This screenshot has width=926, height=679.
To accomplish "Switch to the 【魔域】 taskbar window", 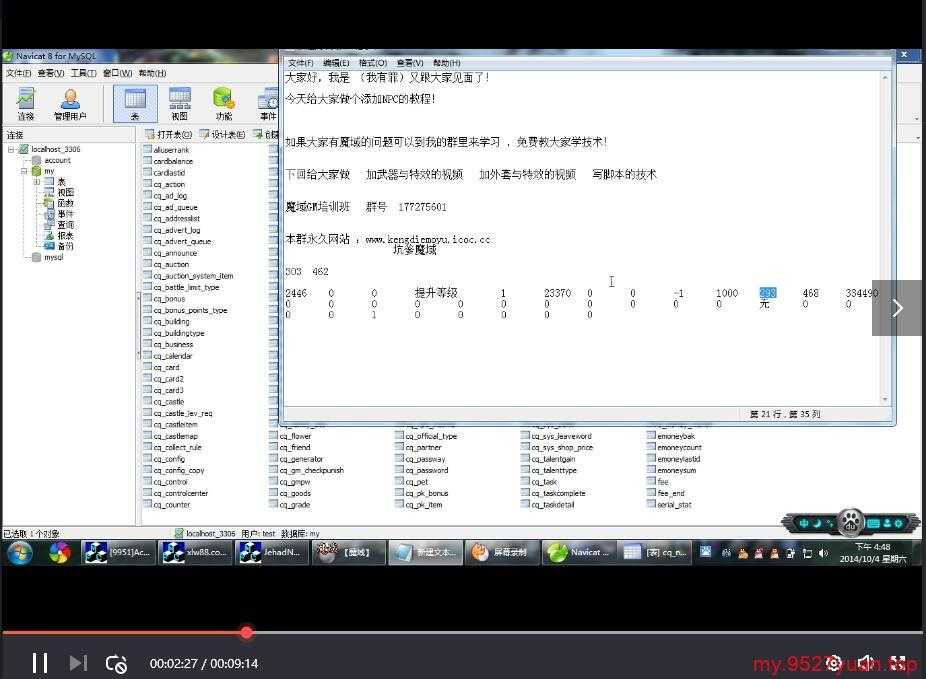I will click(348, 553).
